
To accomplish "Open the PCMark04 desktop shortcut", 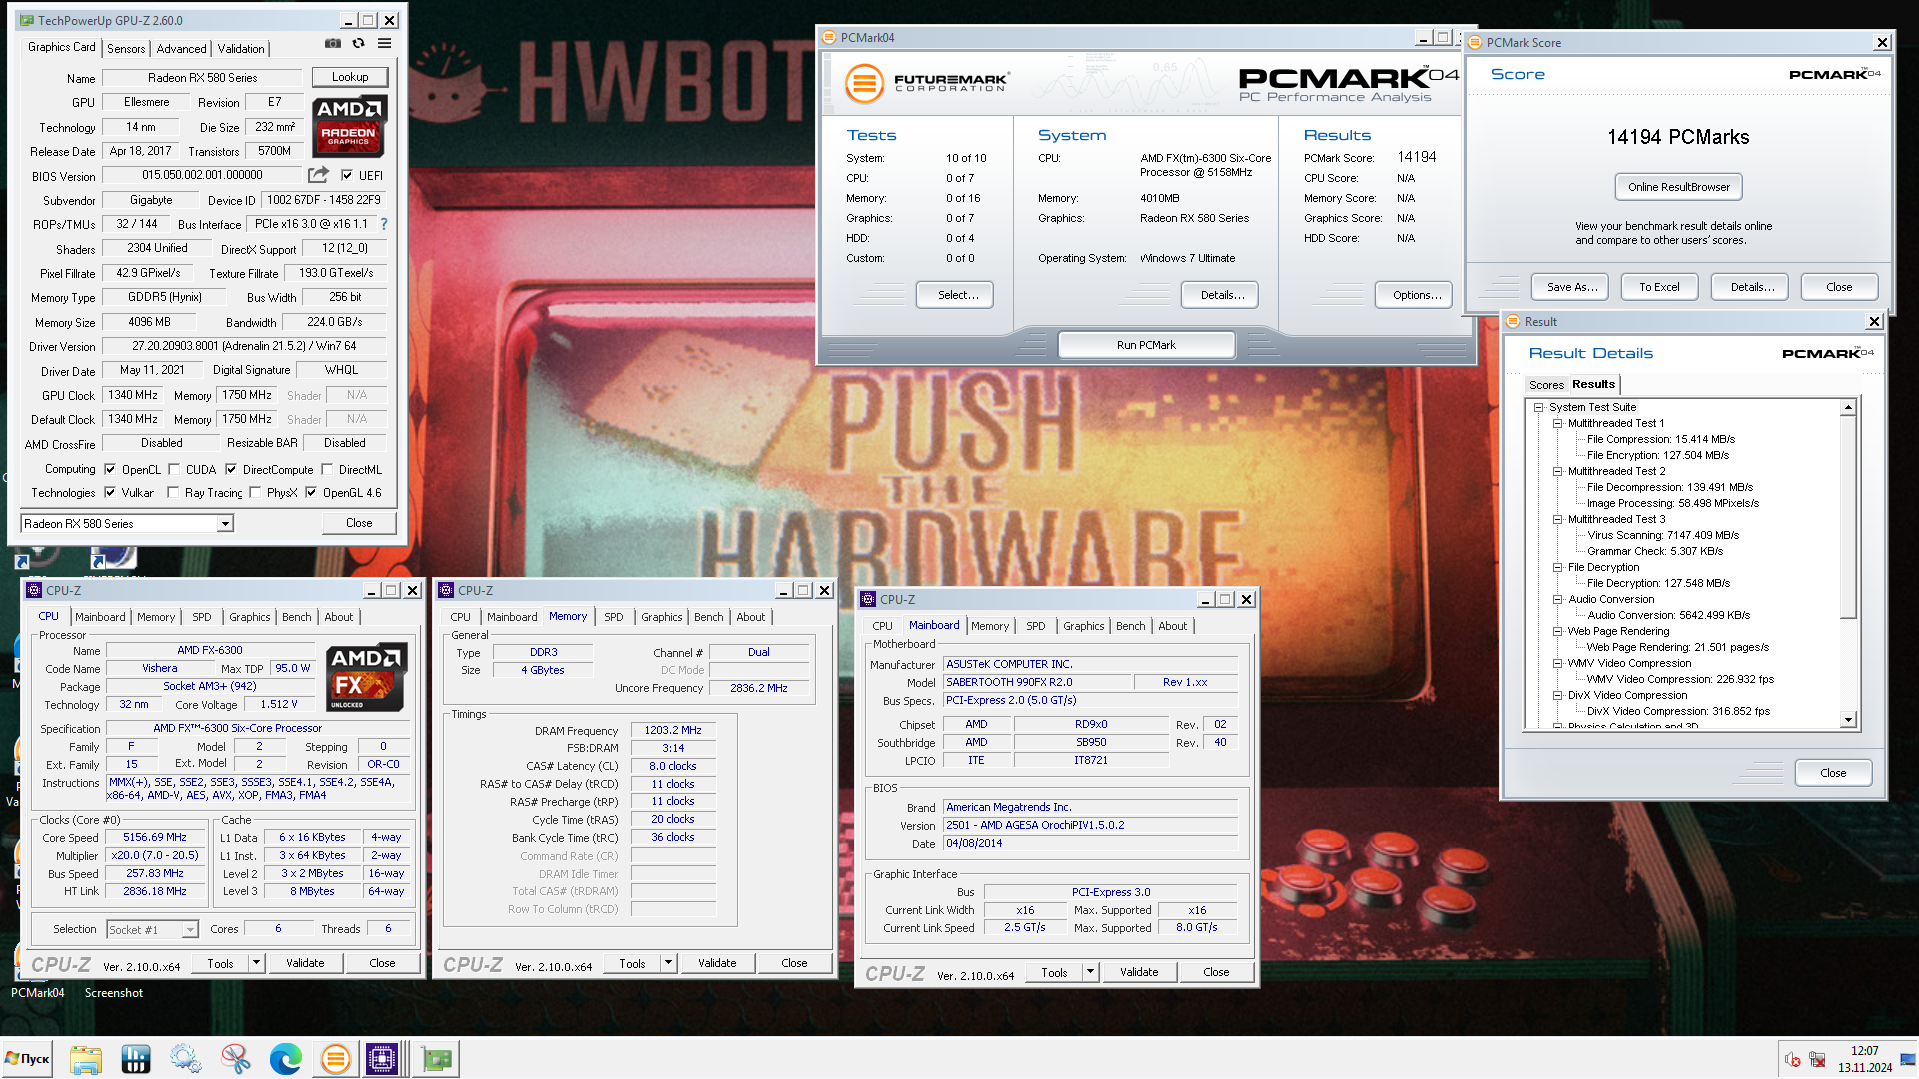I will click(x=38, y=993).
